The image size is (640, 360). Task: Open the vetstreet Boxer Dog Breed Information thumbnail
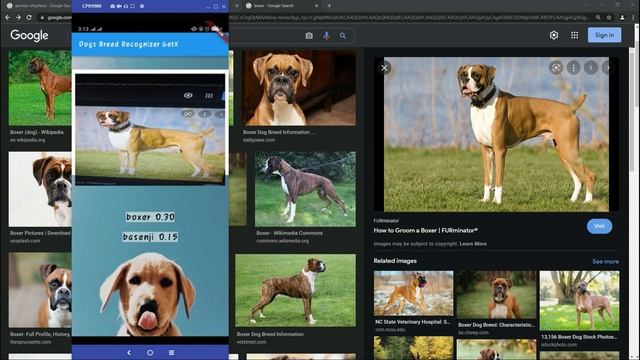pos(295,290)
